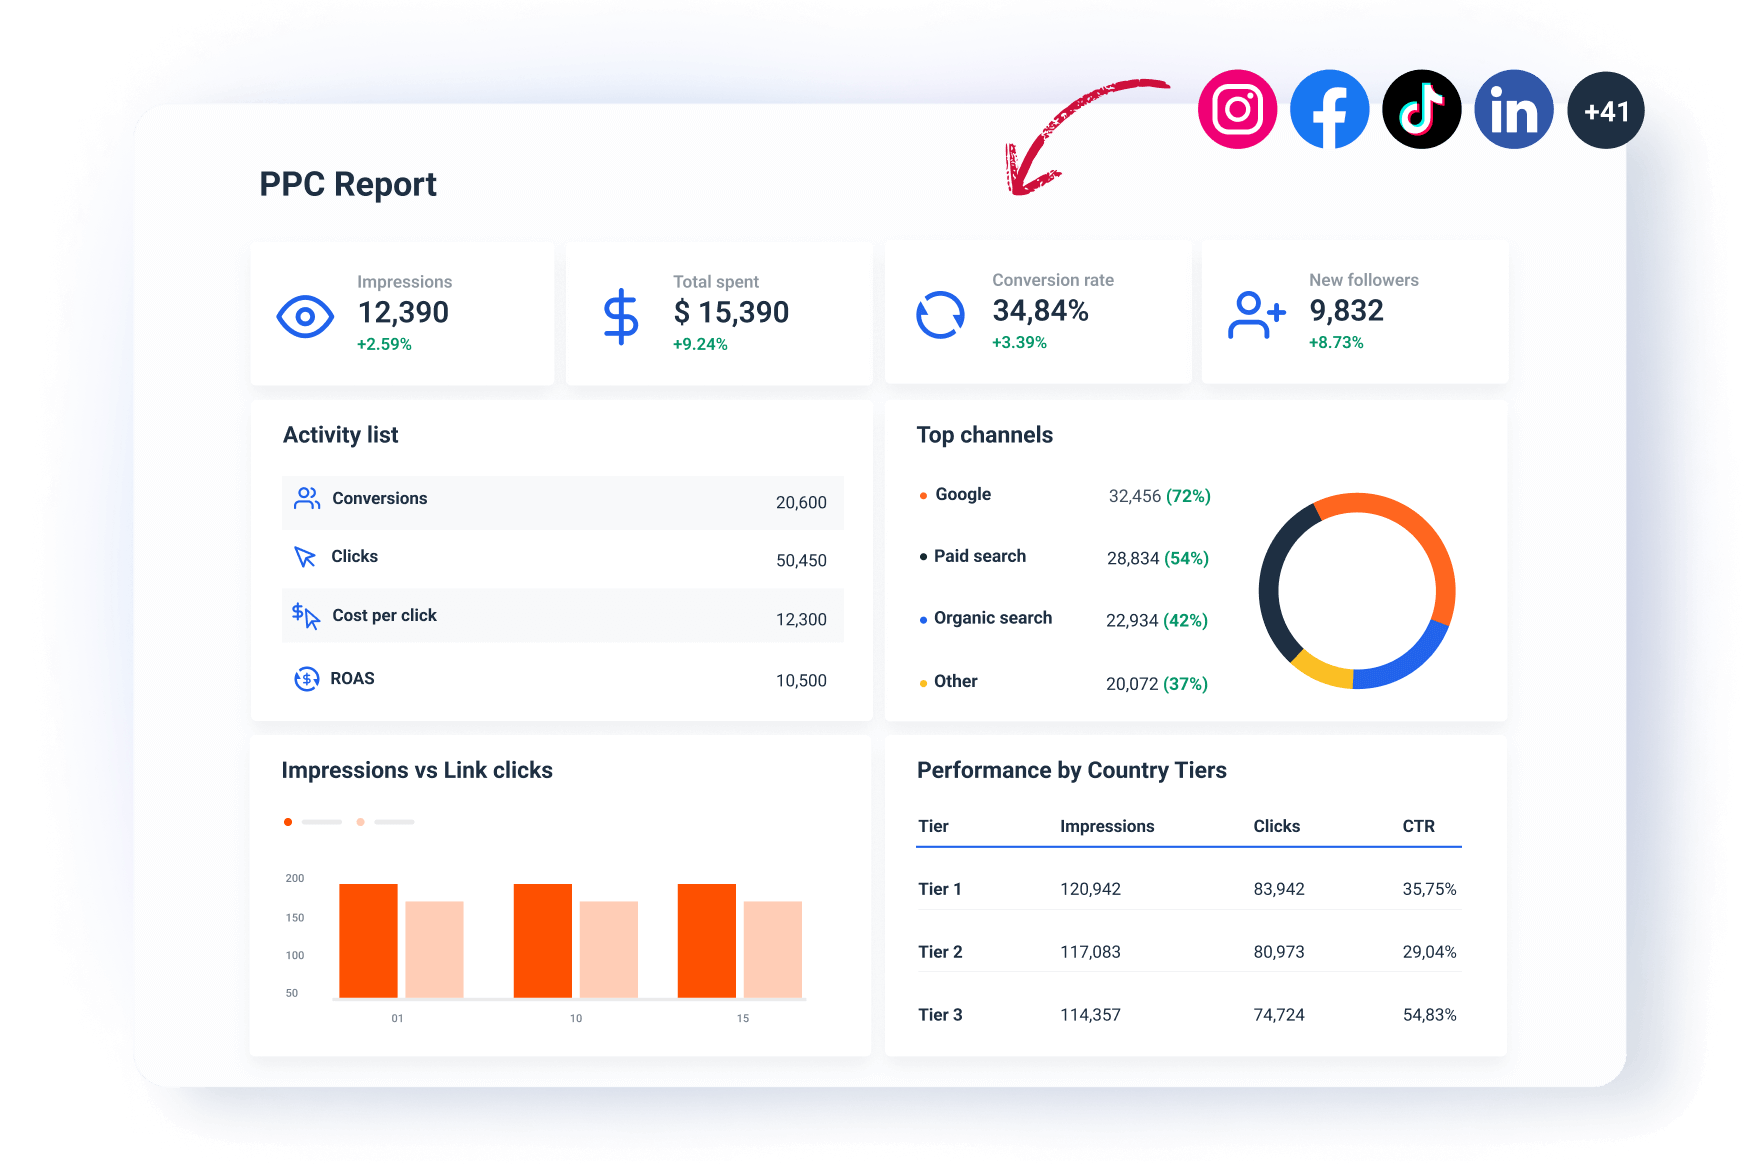Screen dimensions: 1760x1165
Task: Toggle the Link clicks series legend dot
Action: coord(360,821)
